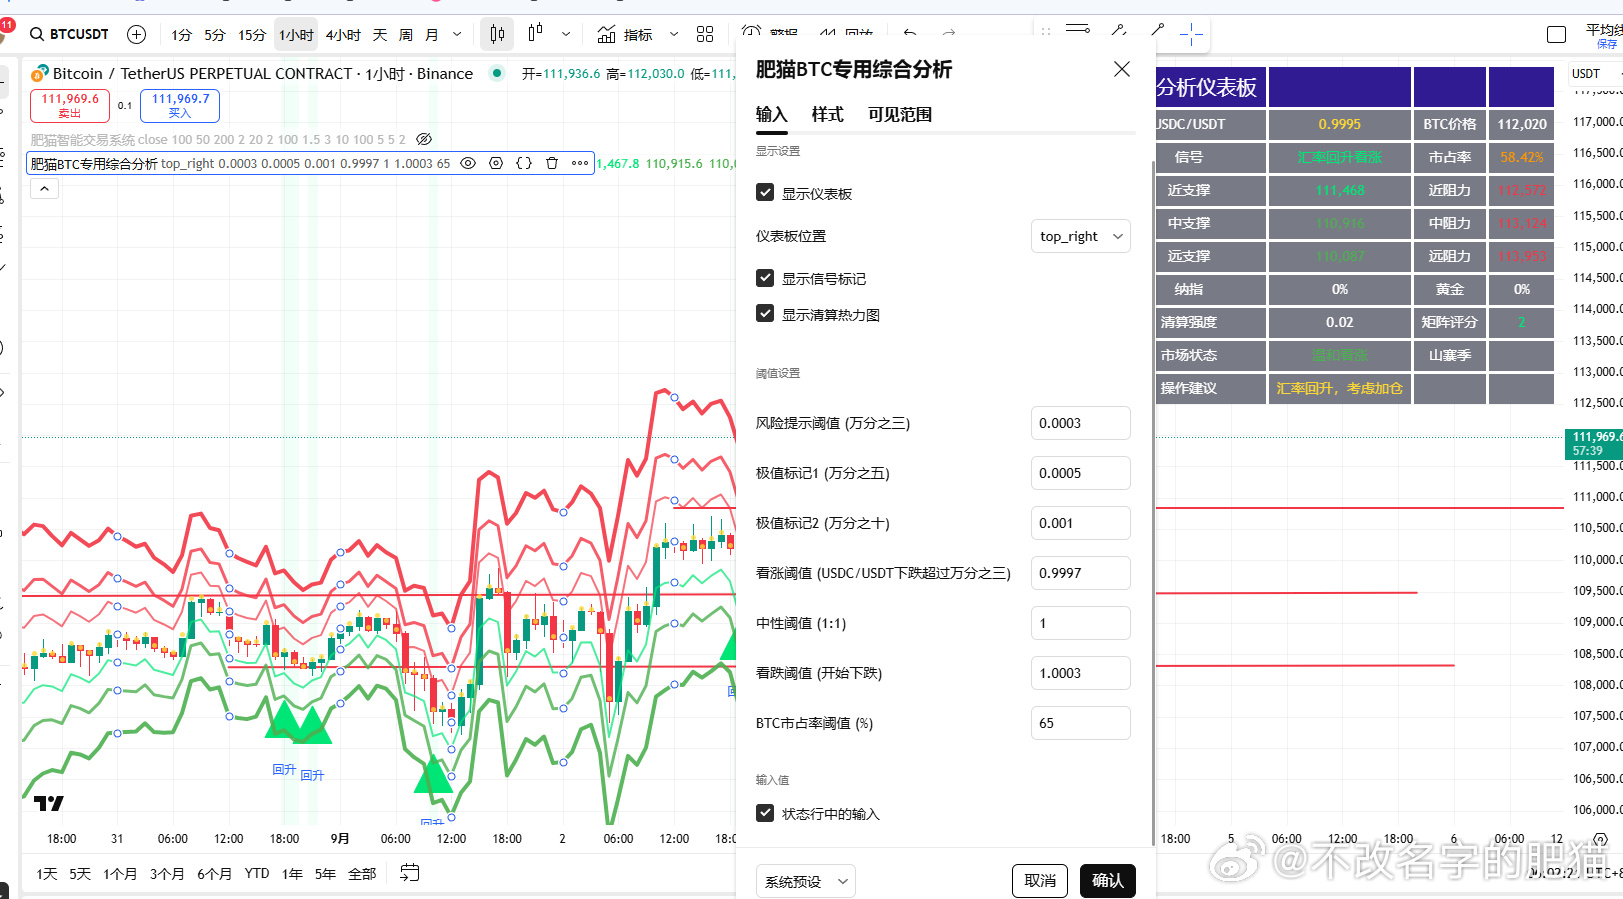
Task: Open bar chart style icon
Action: click(x=536, y=33)
